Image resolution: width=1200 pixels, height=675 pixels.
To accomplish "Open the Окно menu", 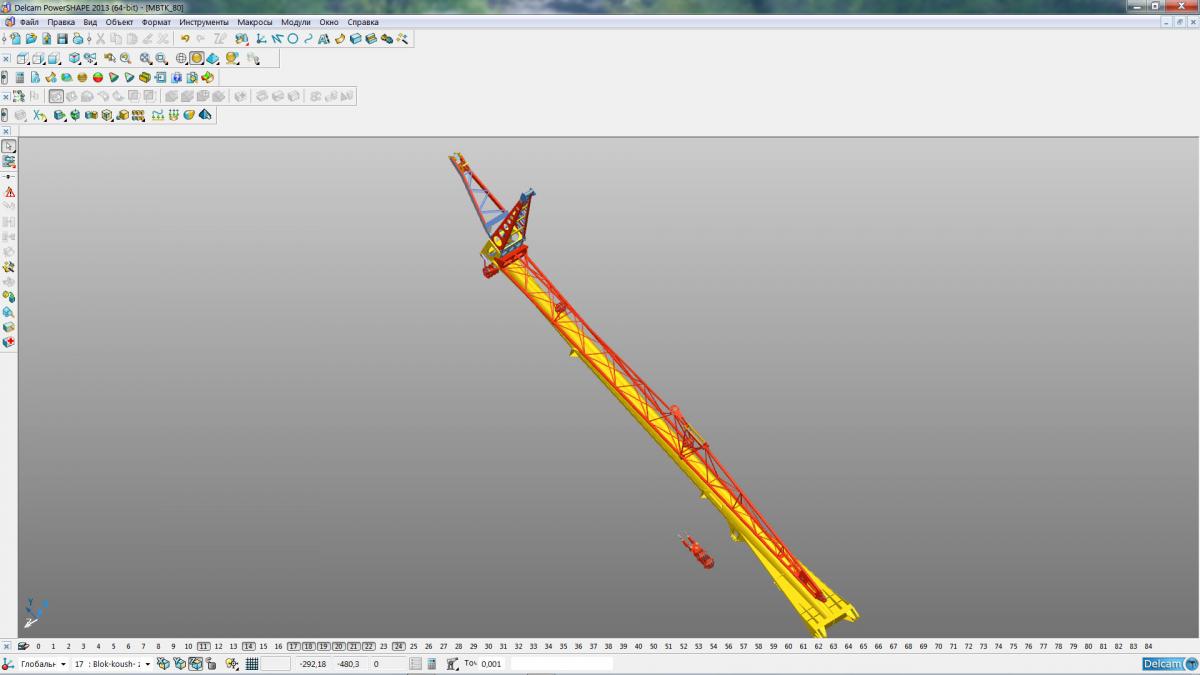I will [x=329, y=22].
